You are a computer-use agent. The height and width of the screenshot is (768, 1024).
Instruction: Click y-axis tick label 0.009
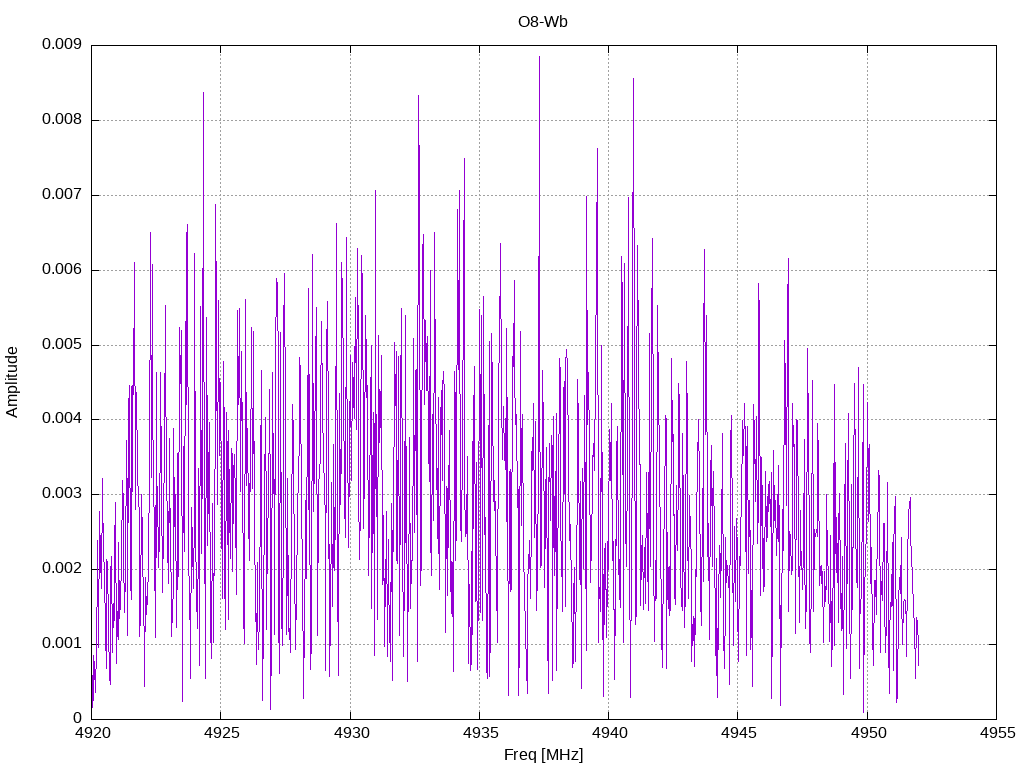point(62,44)
